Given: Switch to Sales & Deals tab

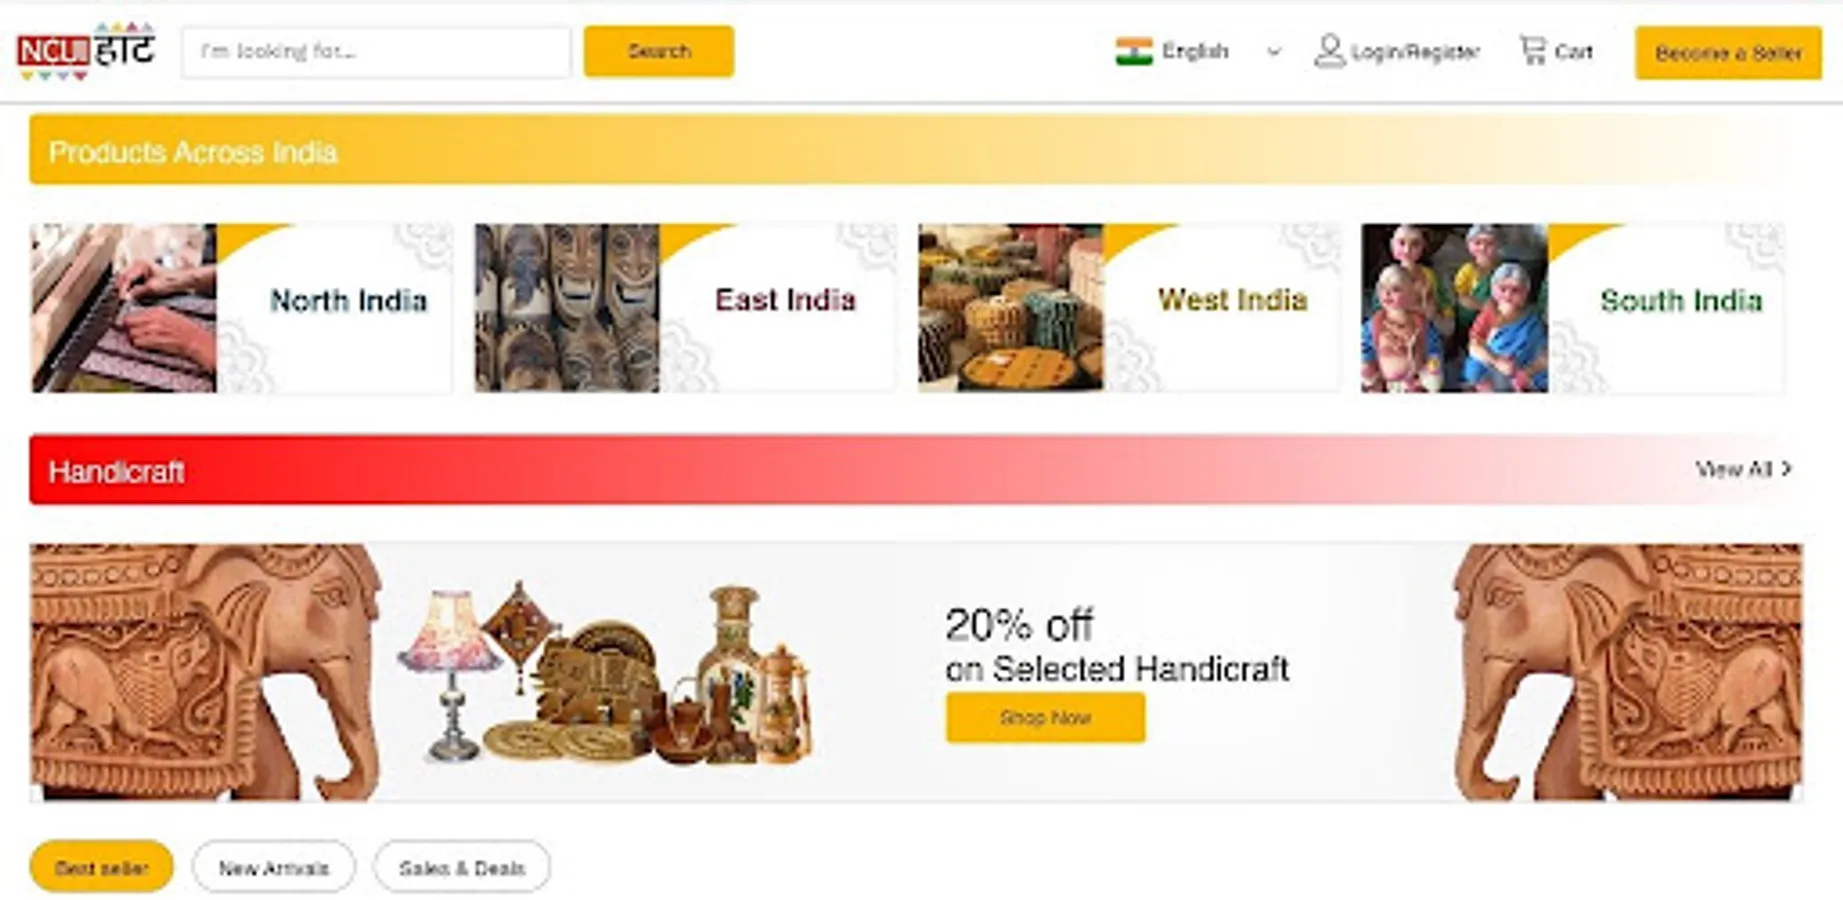Looking at the screenshot, I should 461,867.
